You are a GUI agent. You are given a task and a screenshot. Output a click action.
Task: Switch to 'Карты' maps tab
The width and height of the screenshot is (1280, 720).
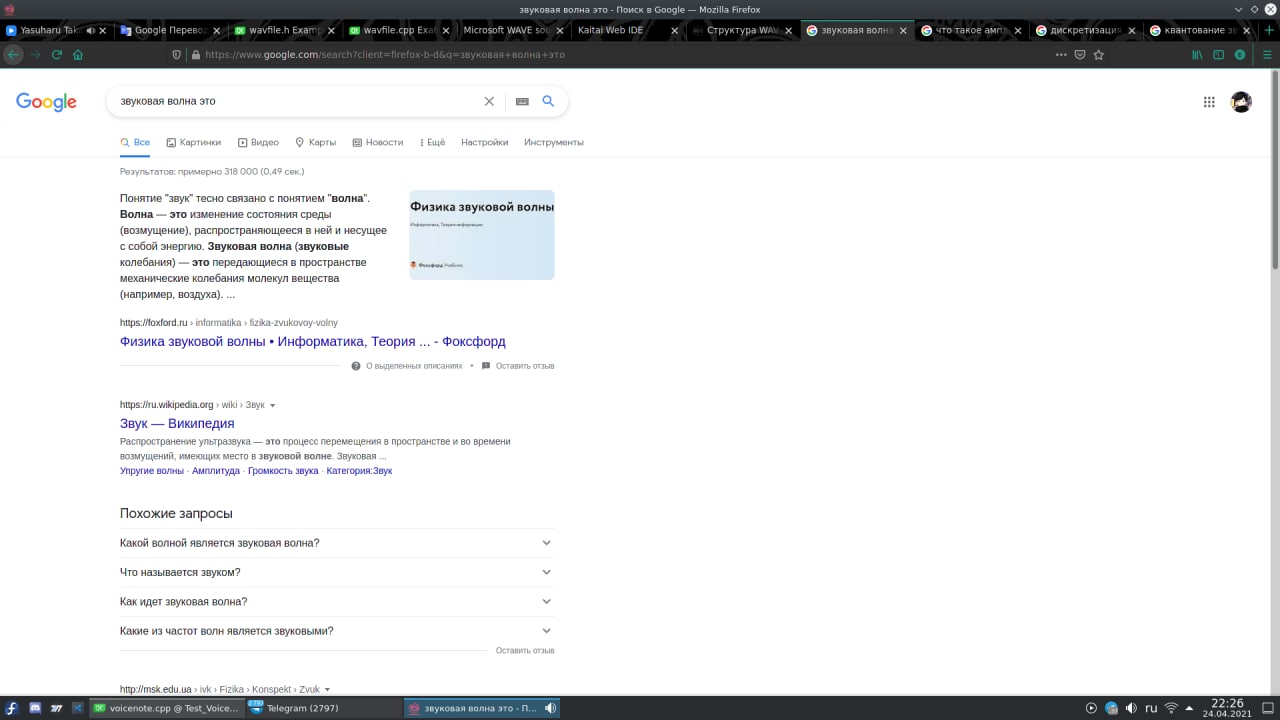click(x=316, y=142)
